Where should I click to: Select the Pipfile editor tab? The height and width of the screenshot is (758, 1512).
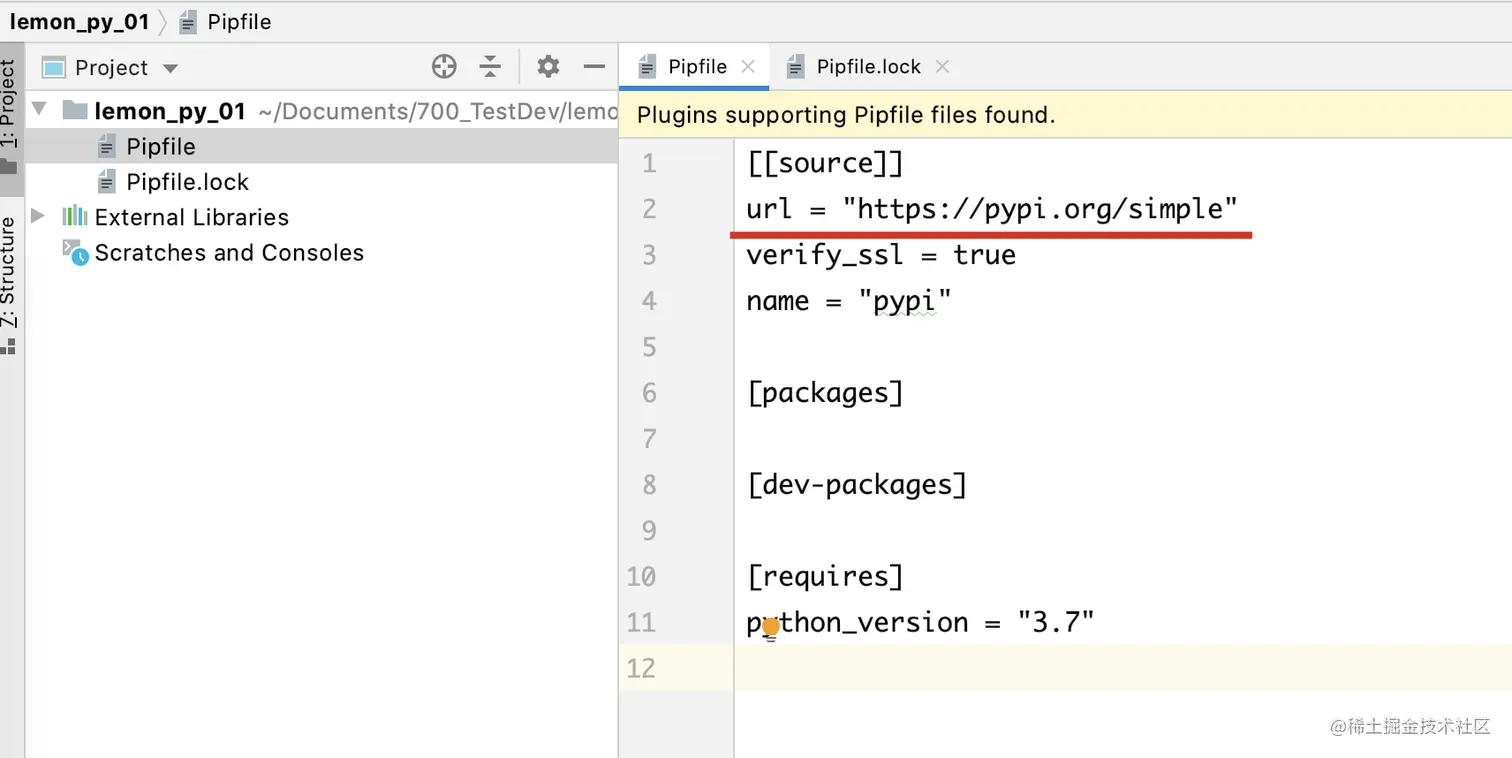pyautogui.click(x=697, y=67)
